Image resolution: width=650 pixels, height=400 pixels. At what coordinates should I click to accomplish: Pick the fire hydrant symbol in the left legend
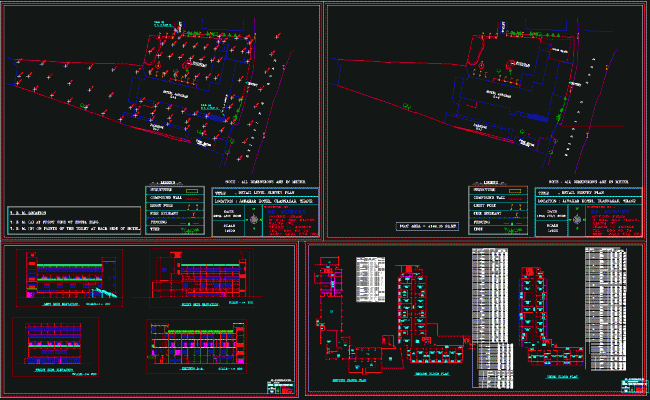click(x=193, y=214)
